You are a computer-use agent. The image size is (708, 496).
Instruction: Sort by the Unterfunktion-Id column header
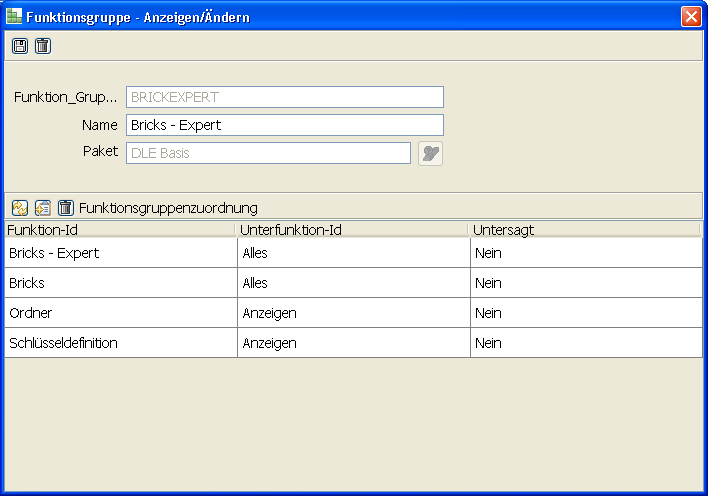coord(353,230)
